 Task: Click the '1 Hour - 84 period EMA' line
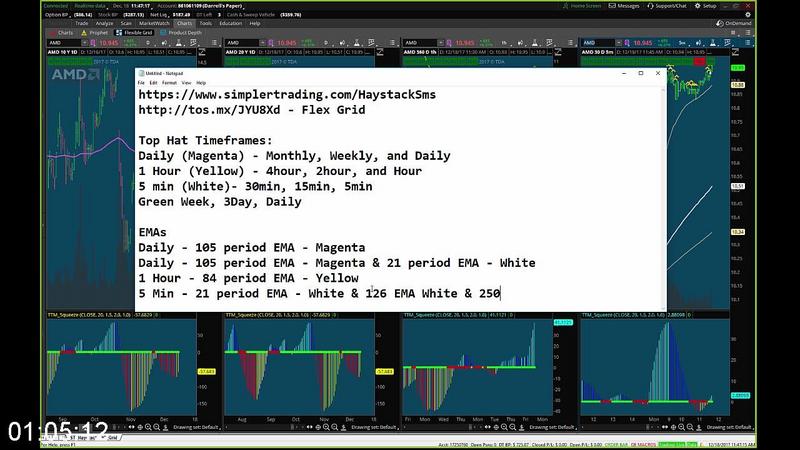(x=248, y=278)
